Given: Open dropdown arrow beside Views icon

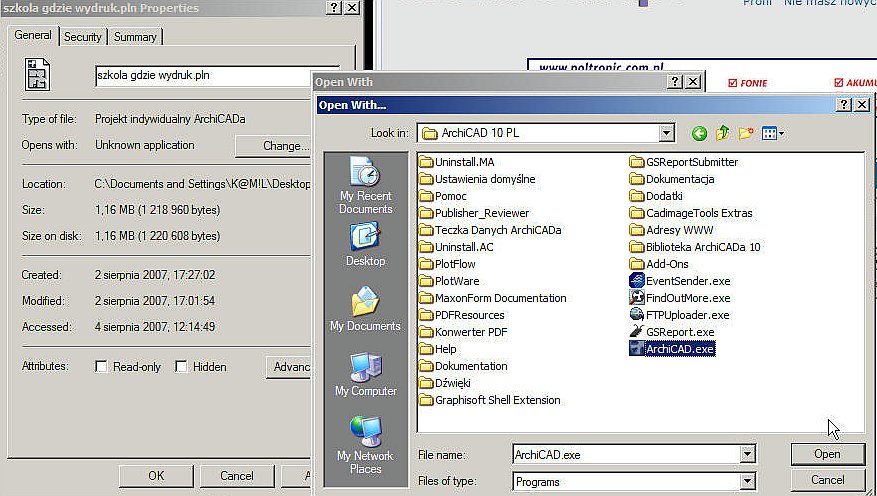Looking at the screenshot, I should 781,134.
